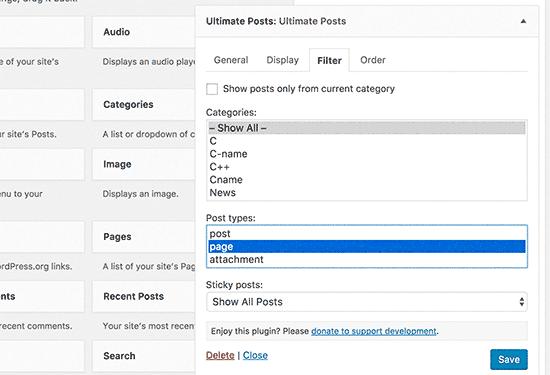Click the Delete widget link

click(220, 355)
